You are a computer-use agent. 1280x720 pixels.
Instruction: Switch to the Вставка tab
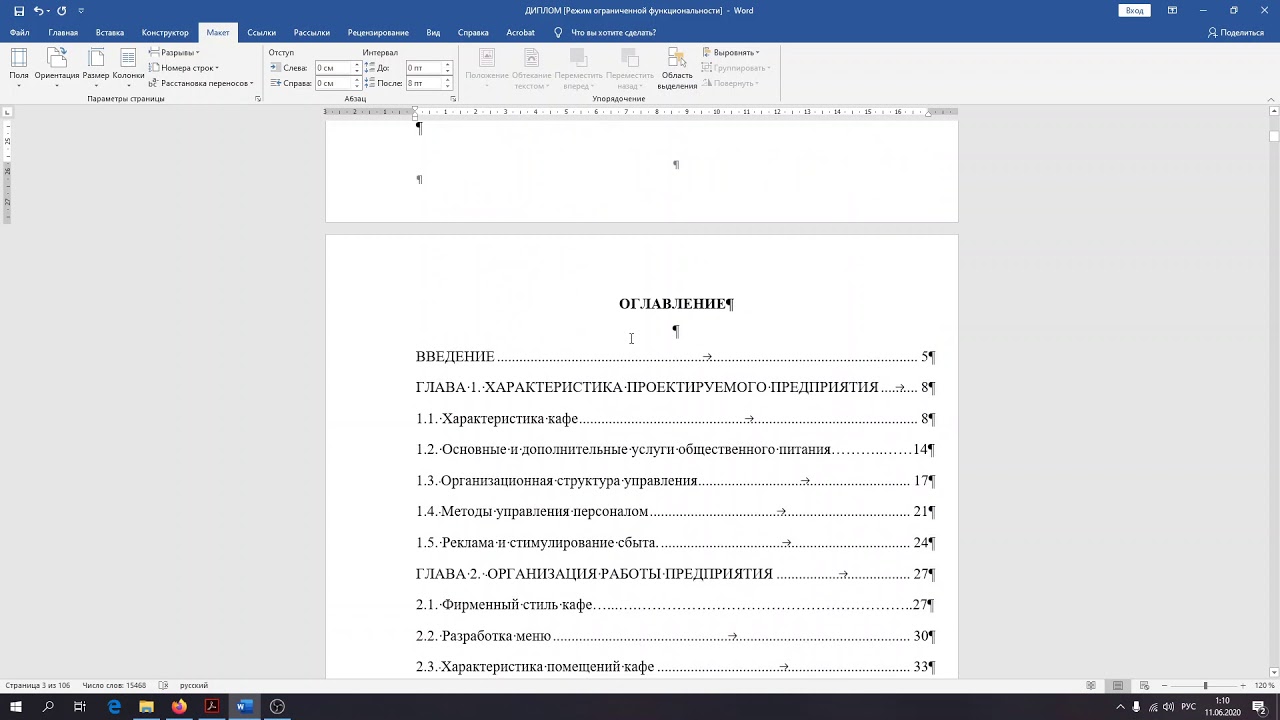pyautogui.click(x=110, y=32)
